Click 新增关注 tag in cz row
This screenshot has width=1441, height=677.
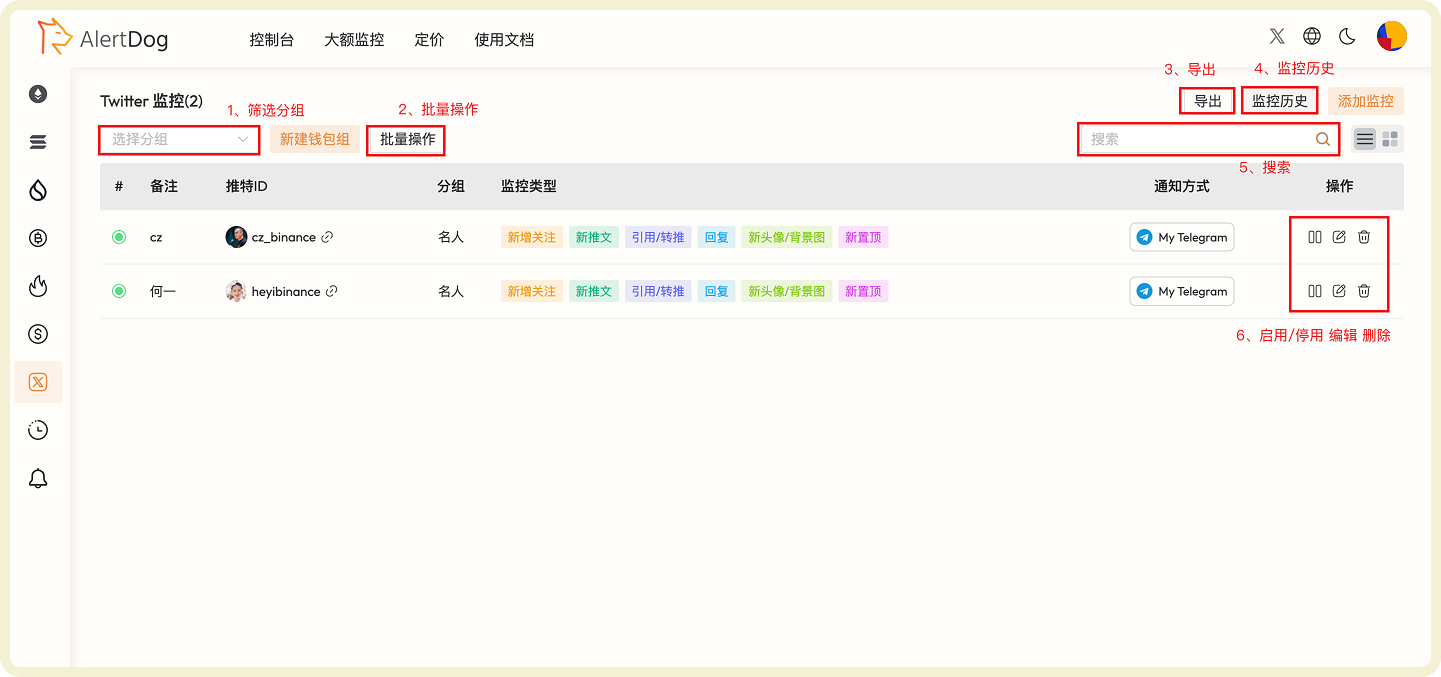click(x=532, y=237)
